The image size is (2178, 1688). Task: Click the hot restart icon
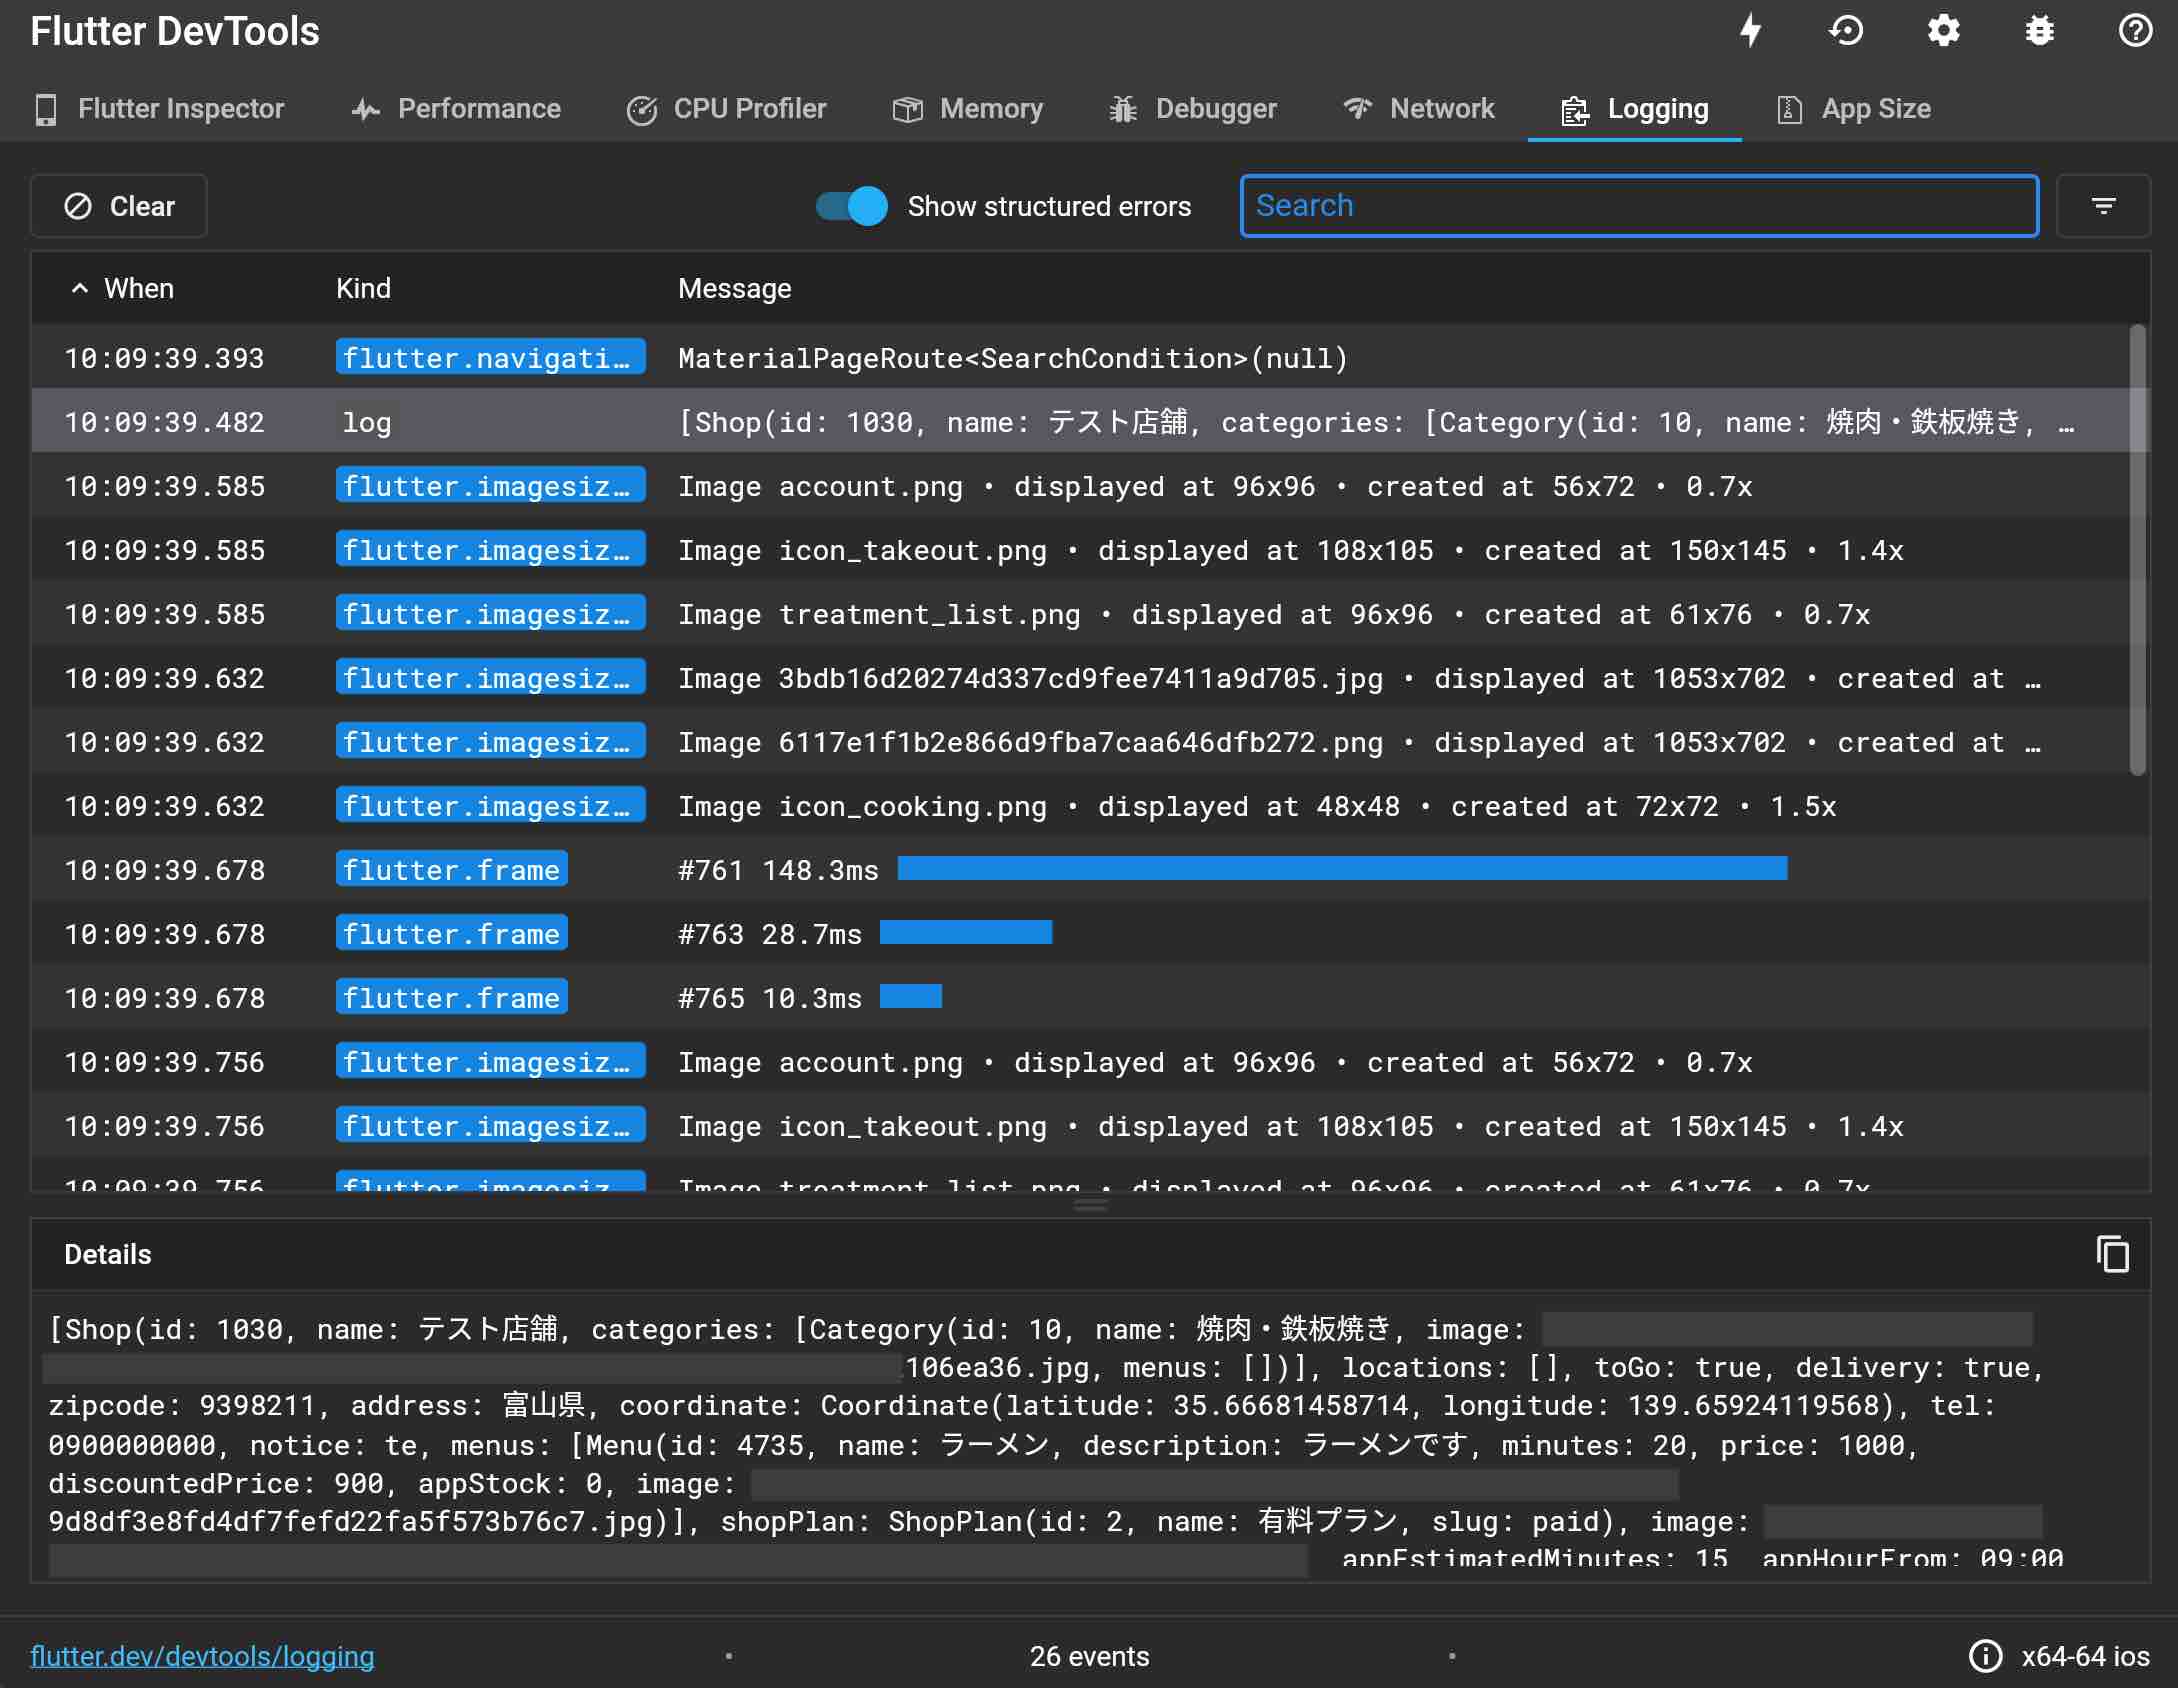click(1846, 31)
